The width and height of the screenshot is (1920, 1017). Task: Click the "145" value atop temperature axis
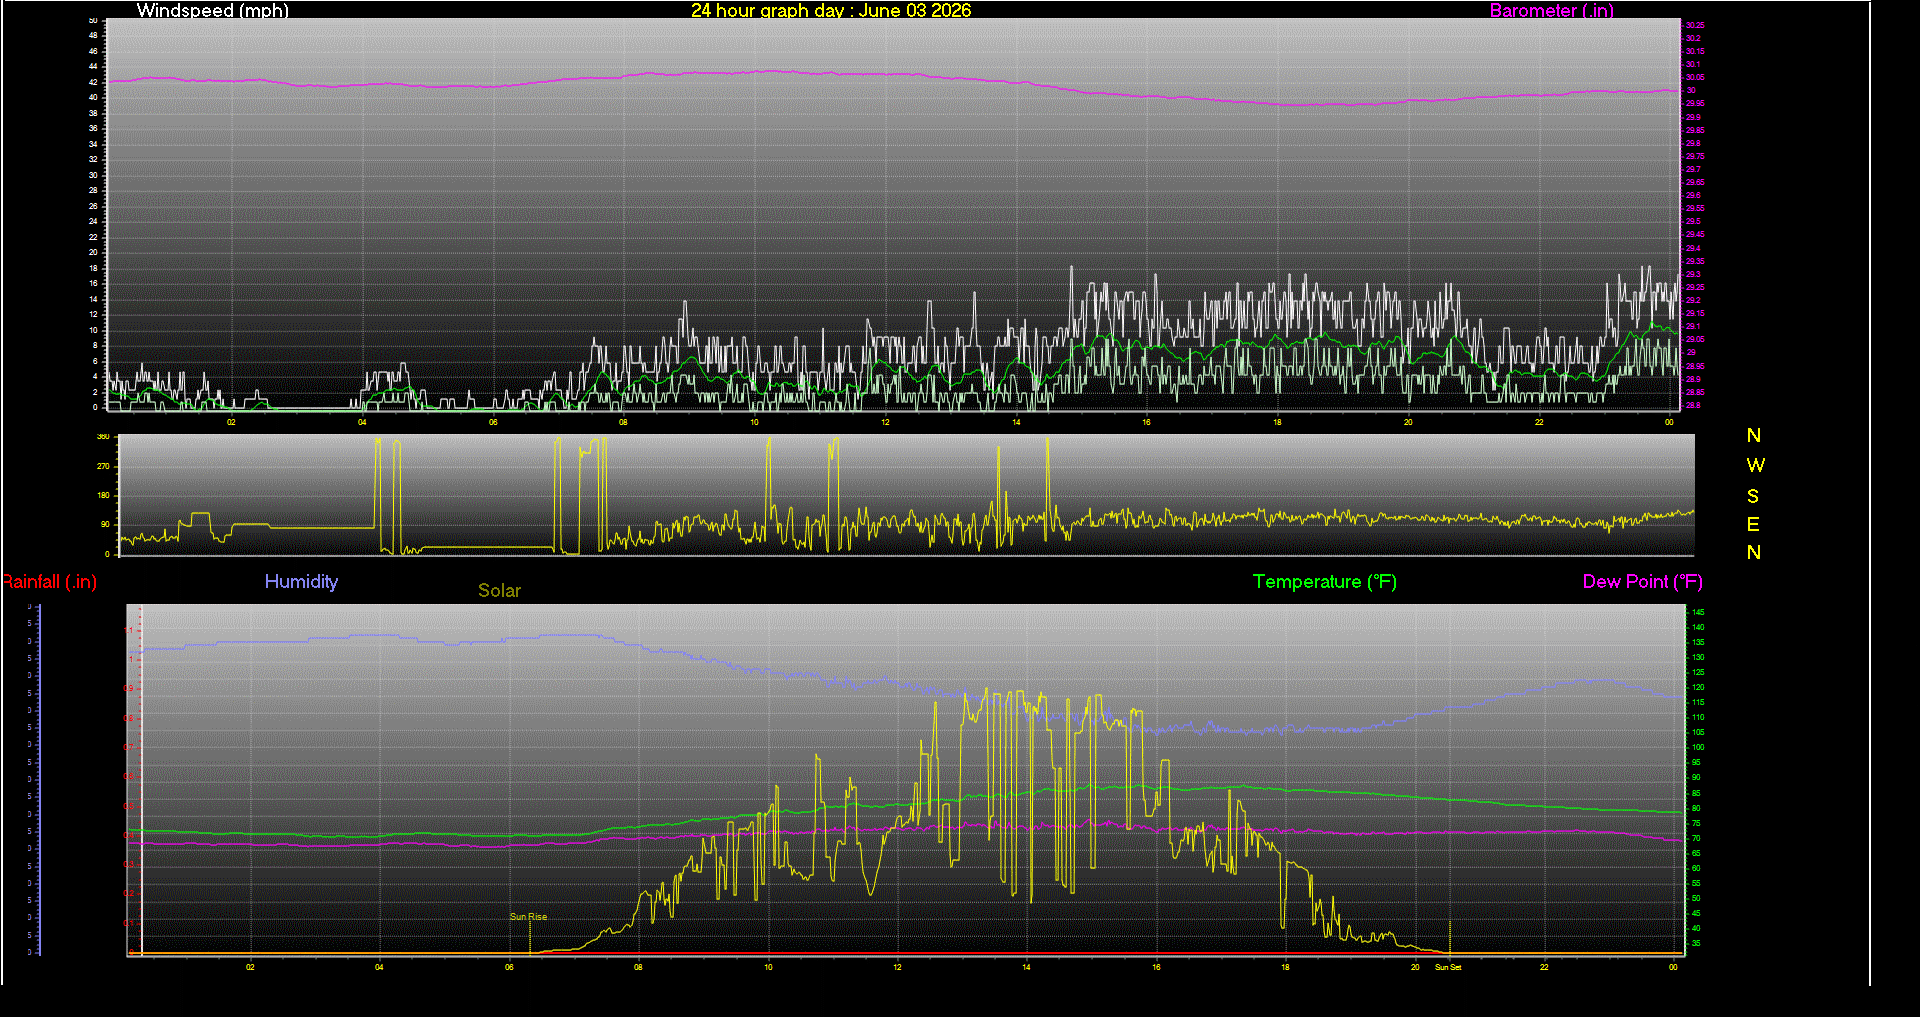1698,612
